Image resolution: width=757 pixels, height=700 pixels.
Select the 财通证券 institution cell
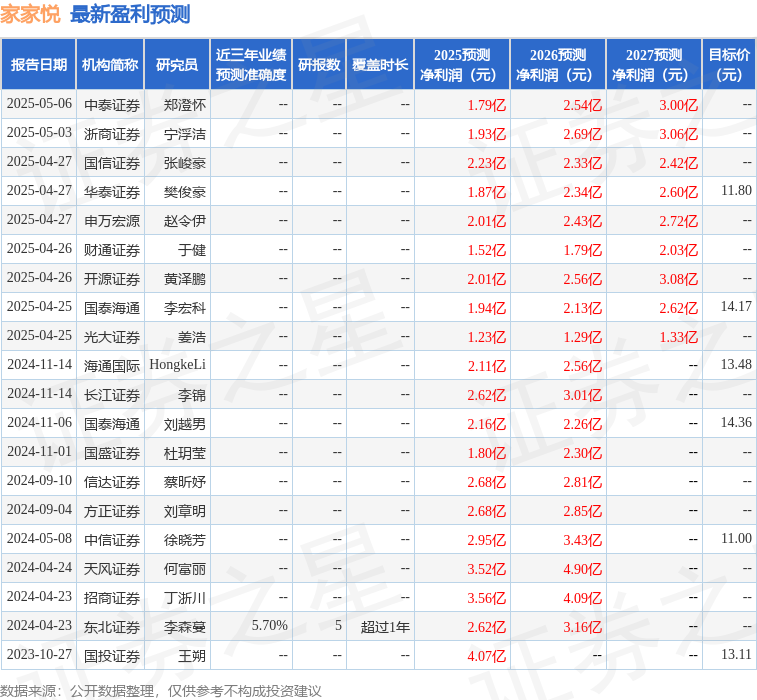(x=112, y=250)
